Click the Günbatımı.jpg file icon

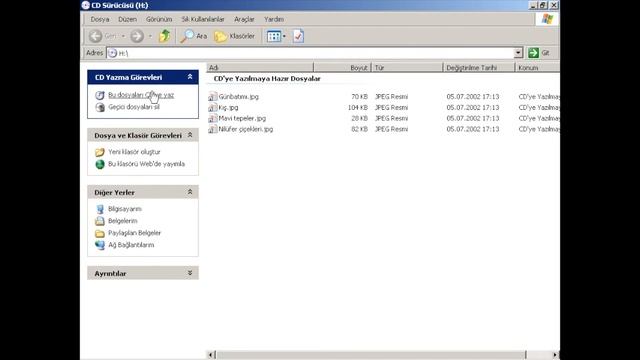click(x=212, y=97)
